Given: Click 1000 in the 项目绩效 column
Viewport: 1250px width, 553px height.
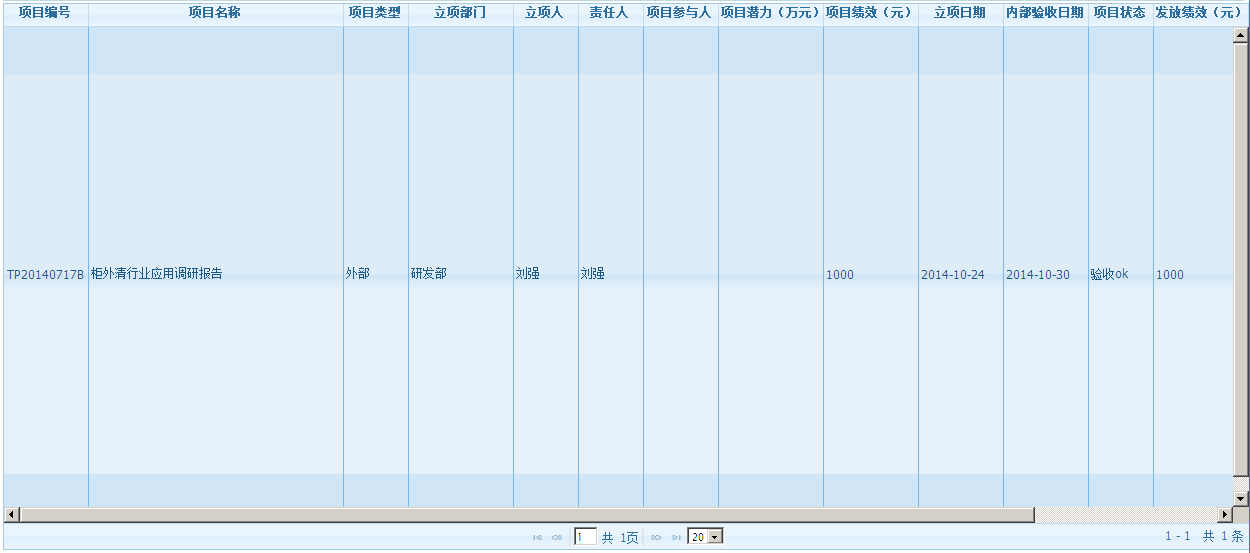Looking at the screenshot, I should coord(840,274).
